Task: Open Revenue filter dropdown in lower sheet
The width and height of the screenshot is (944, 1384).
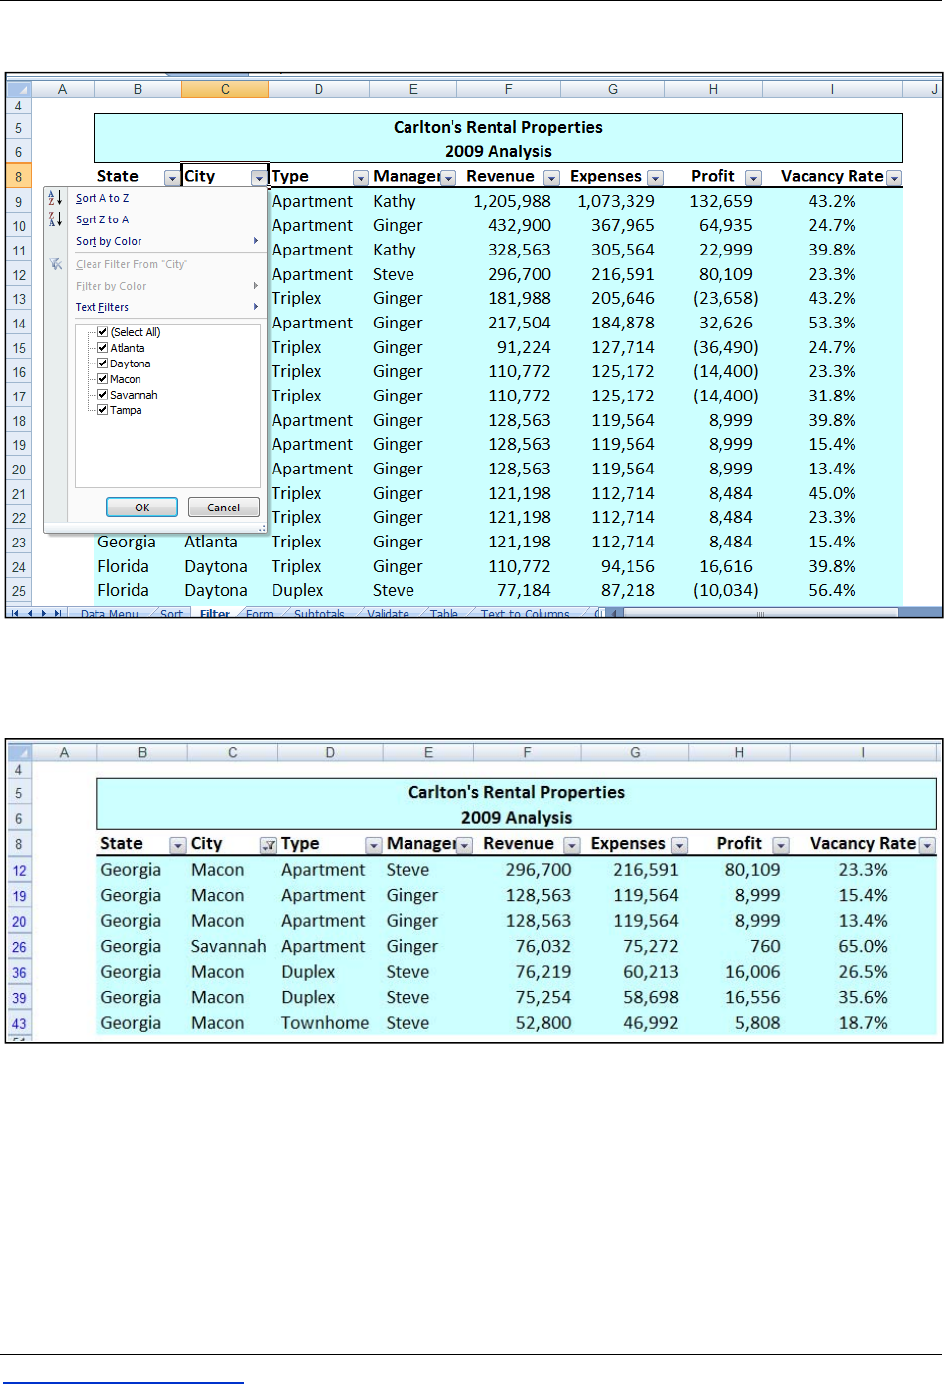Action: click(571, 845)
